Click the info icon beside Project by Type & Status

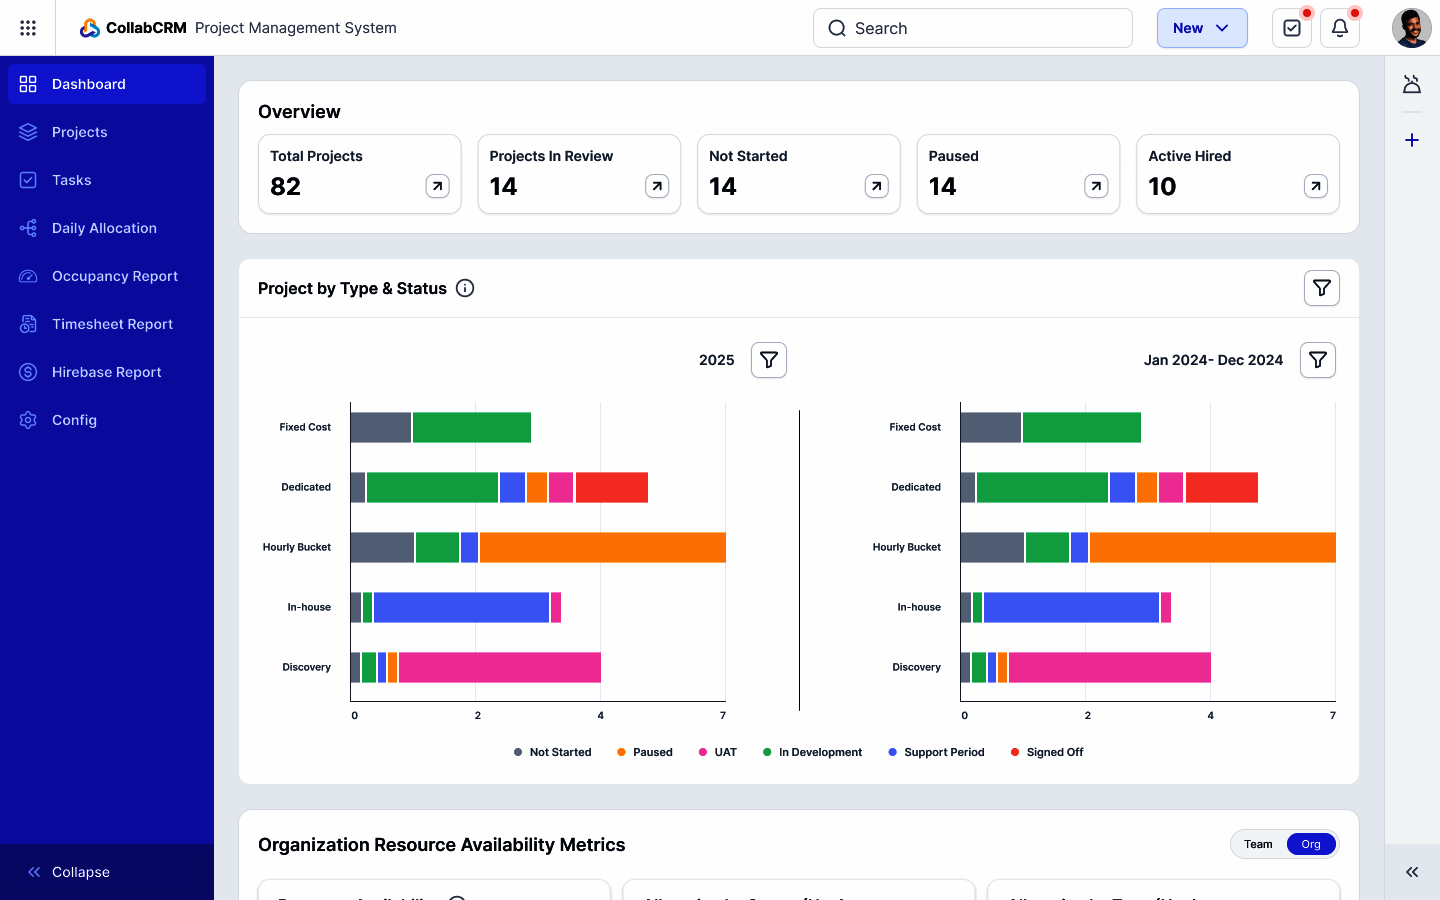tap(465, 288)
